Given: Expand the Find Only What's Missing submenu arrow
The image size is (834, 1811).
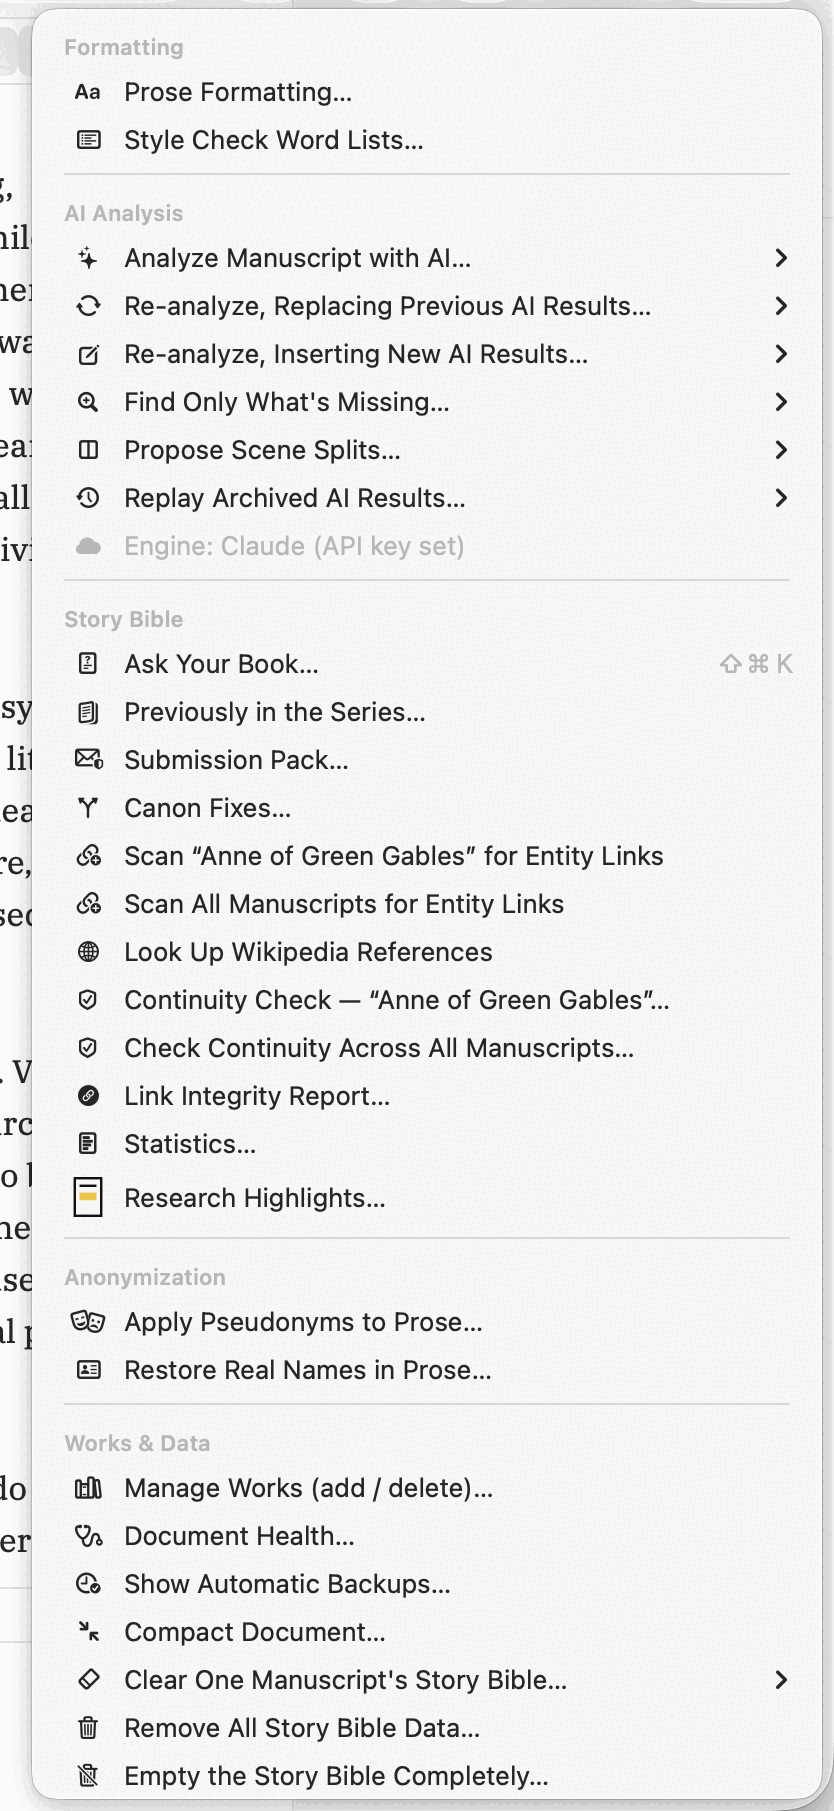Looking at the screenshot, I should click(781, 402).
